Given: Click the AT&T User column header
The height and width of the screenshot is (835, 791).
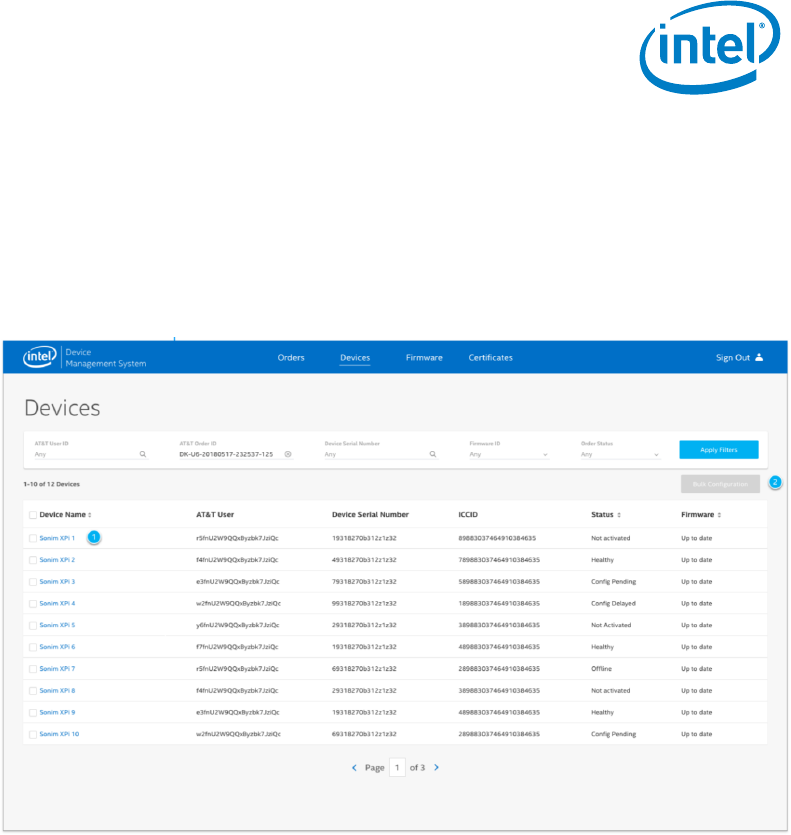Looking at the screenshot, I should tap(215, 515).
